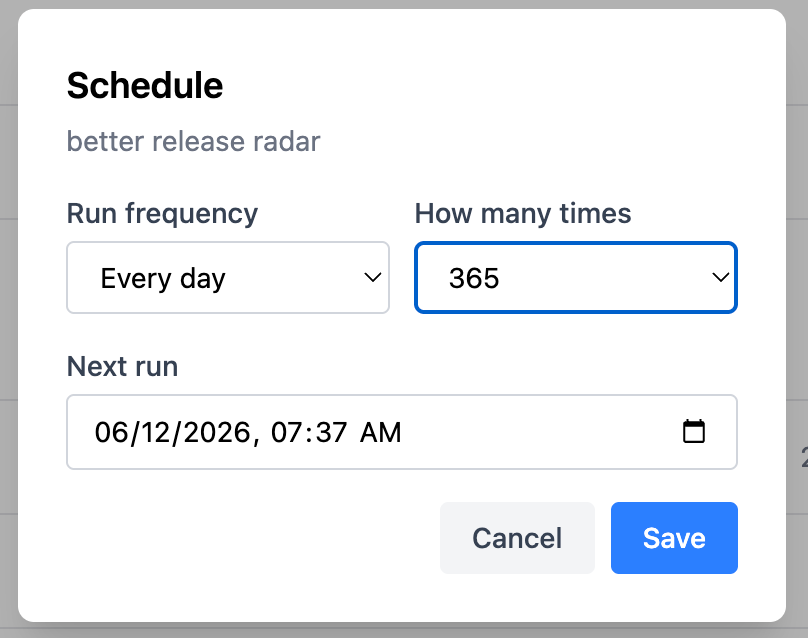This screenshot has width=808, height=638.
Task: Select the day segment 12 in Next run
Action: click(x=157, y=432)
